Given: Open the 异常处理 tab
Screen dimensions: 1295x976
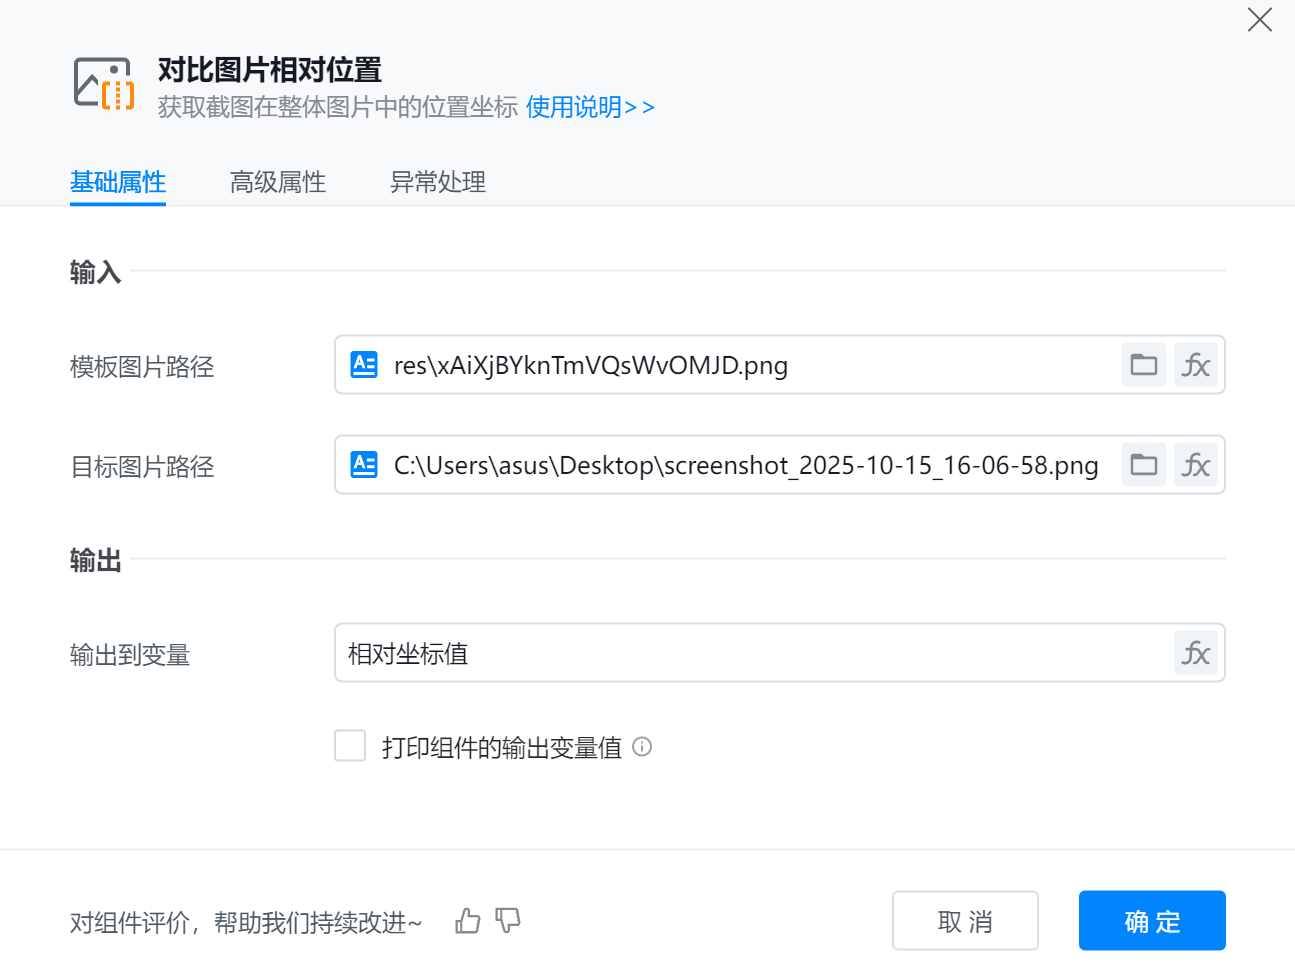Looking at the screenshot, I should point(438,182).
